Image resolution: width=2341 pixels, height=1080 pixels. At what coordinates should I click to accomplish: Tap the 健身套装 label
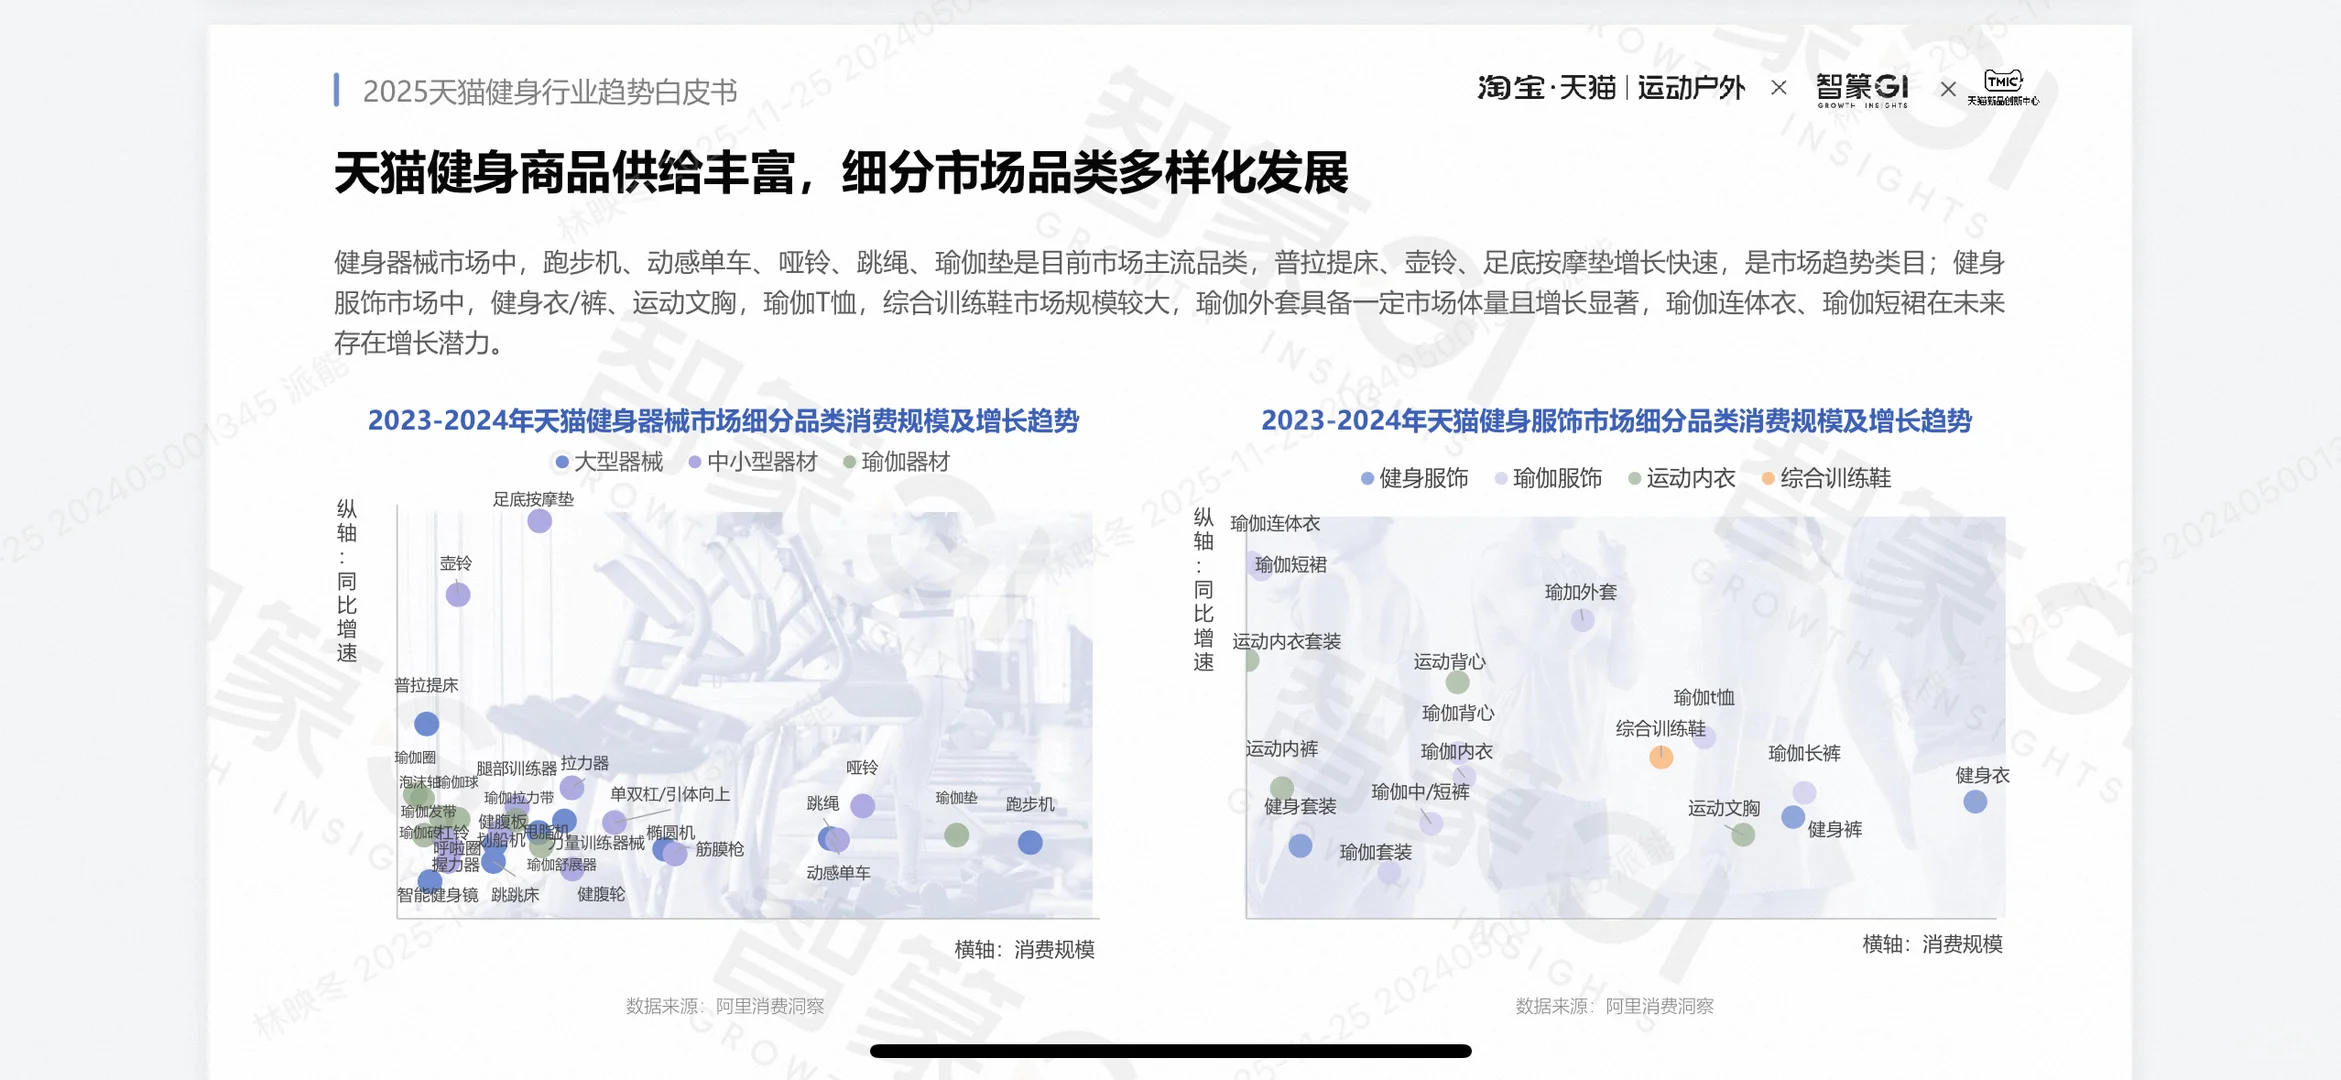click(1300, 806)
